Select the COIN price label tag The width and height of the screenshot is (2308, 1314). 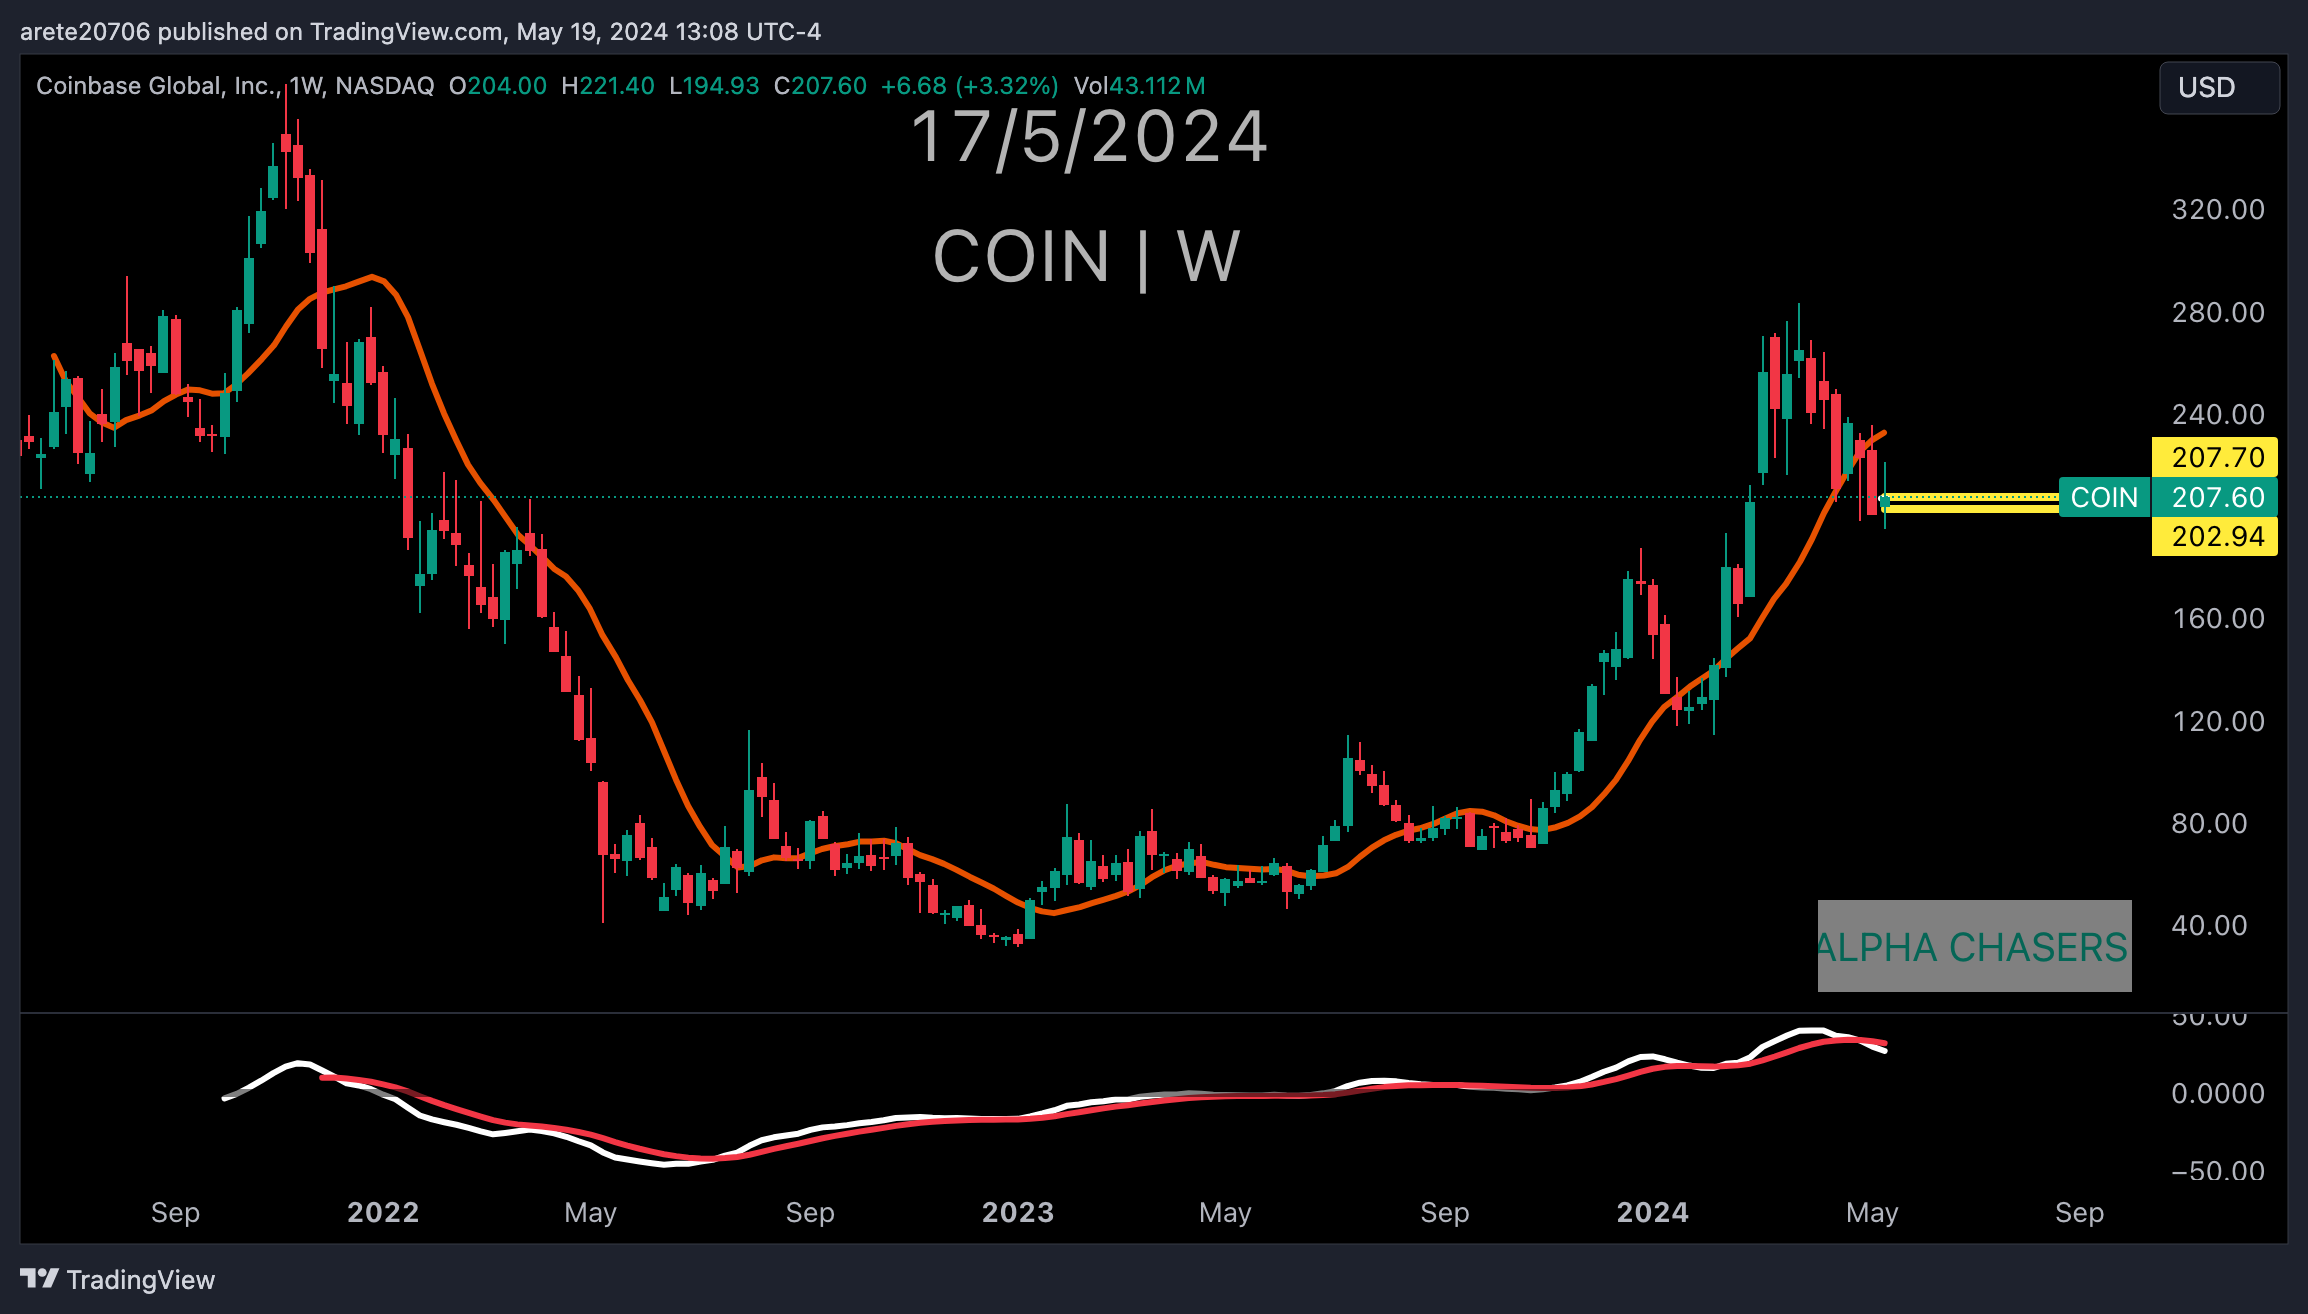(x=2104, y=497)
